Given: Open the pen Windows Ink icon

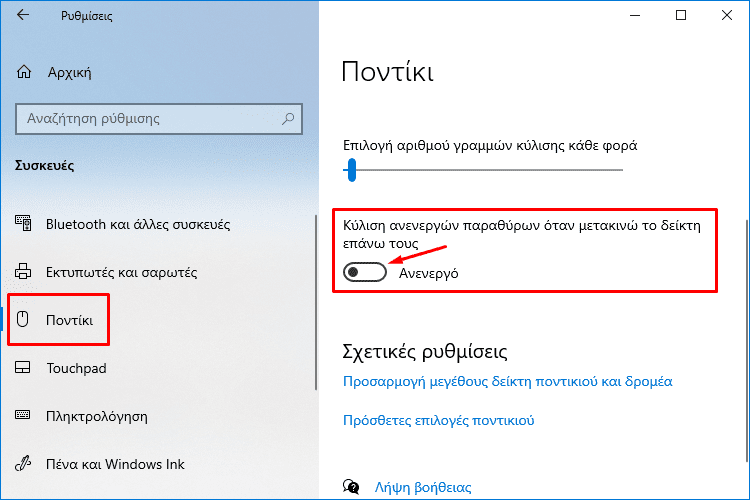Looking at the screenshot, I should (x=23, y=463).
